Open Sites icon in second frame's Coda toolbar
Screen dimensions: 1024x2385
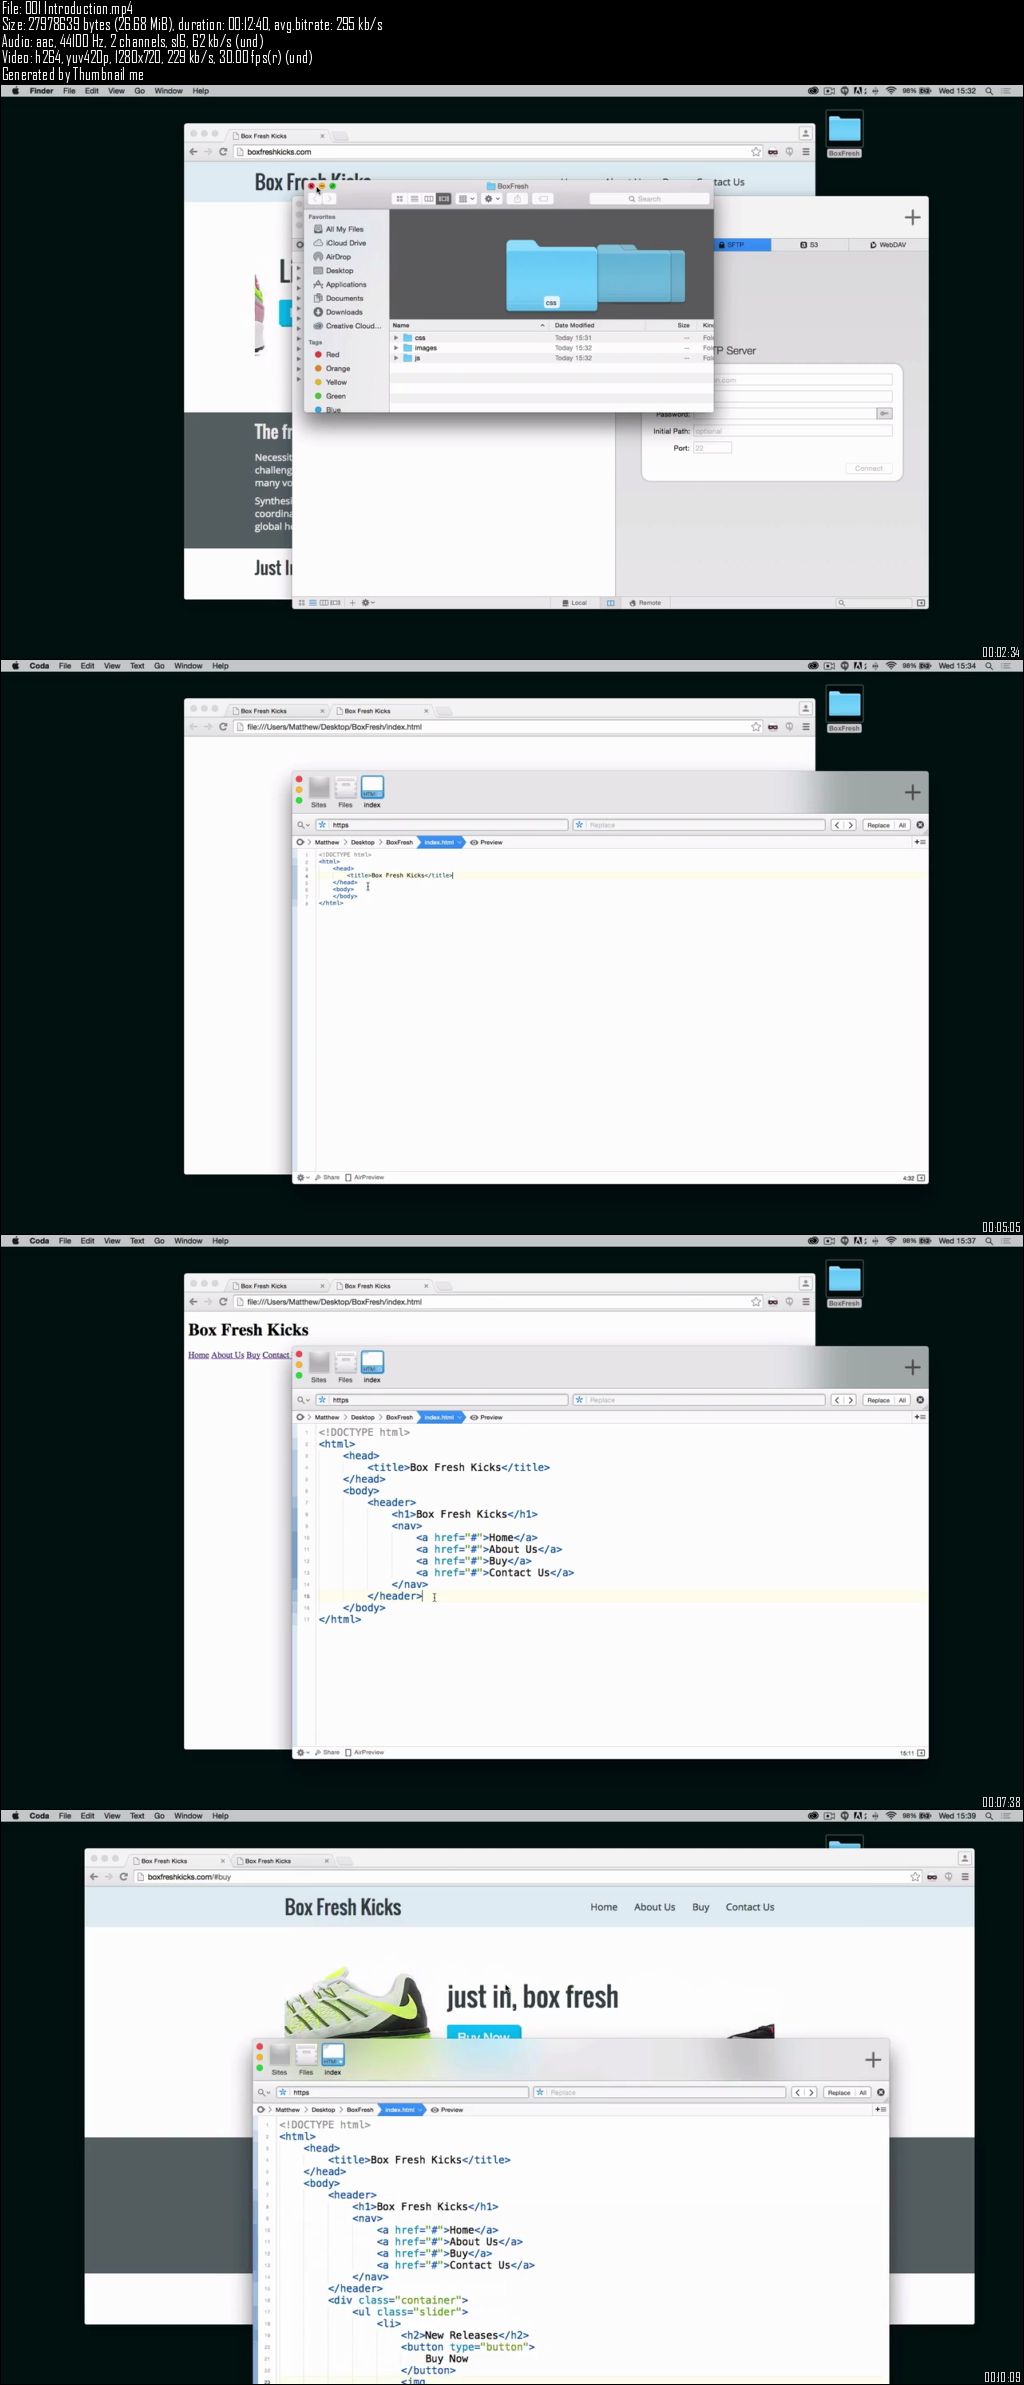(x=319, y=792)
